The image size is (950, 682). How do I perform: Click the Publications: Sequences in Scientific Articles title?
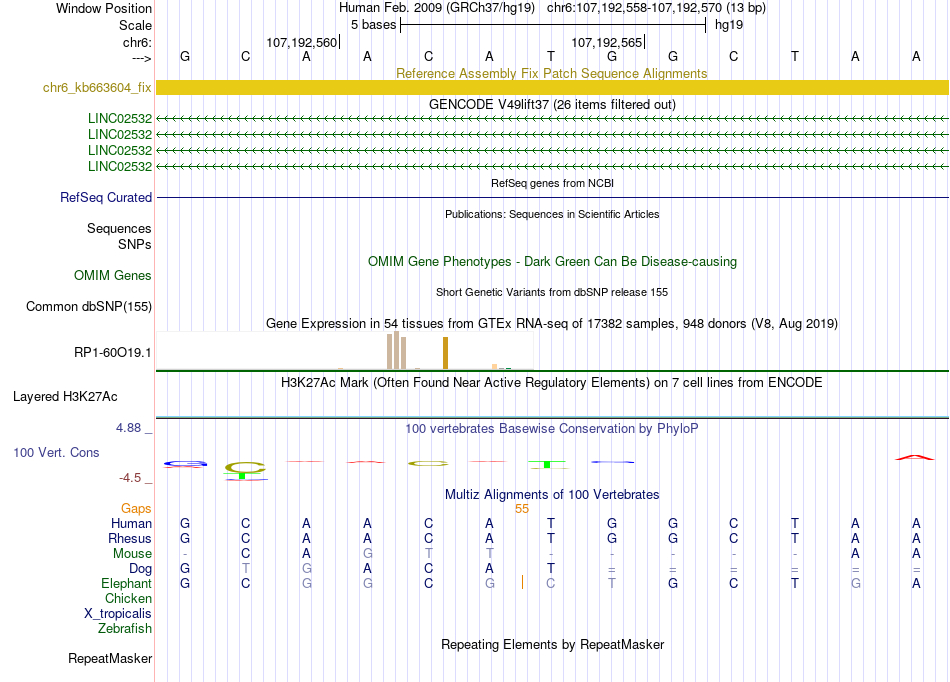pos(552,214)
